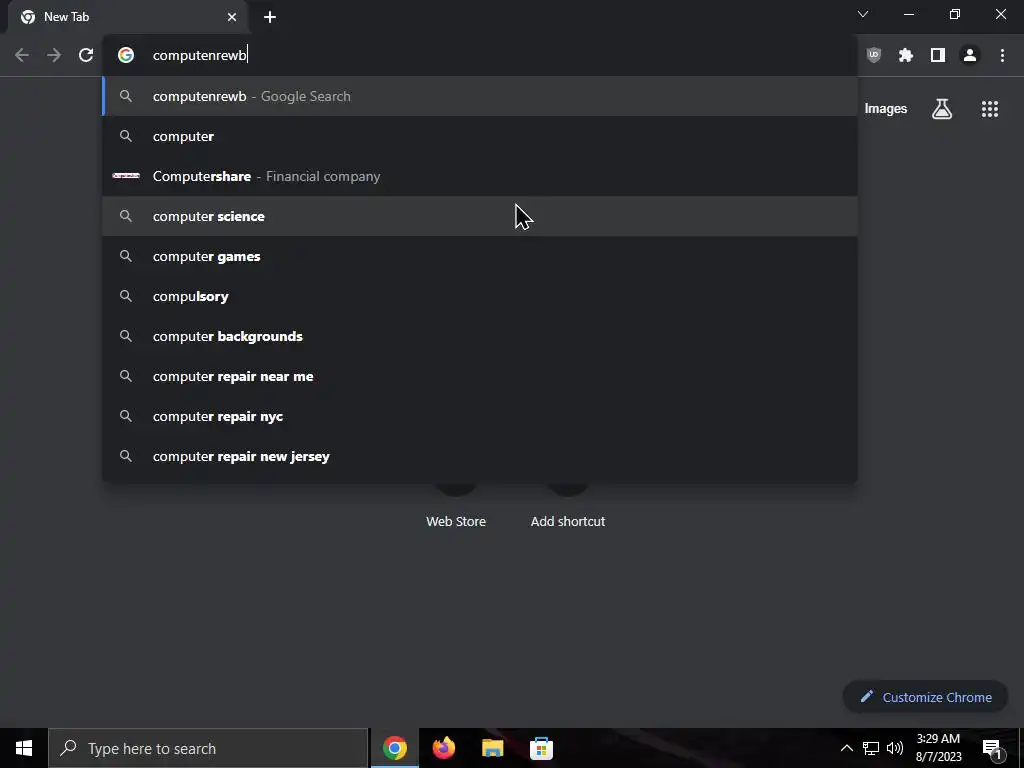
Task: Open Microsoft Store from the taskbar
Action: pyautogui.click(x=541, y=748)
